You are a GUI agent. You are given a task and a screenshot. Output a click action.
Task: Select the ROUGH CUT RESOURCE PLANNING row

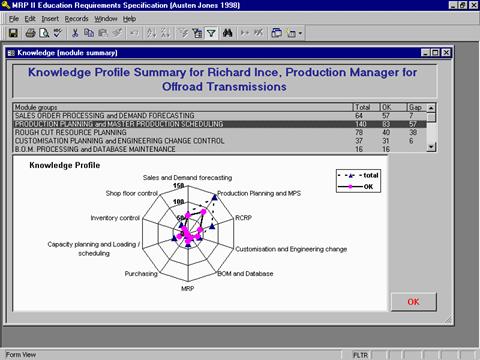pos(220,132)
